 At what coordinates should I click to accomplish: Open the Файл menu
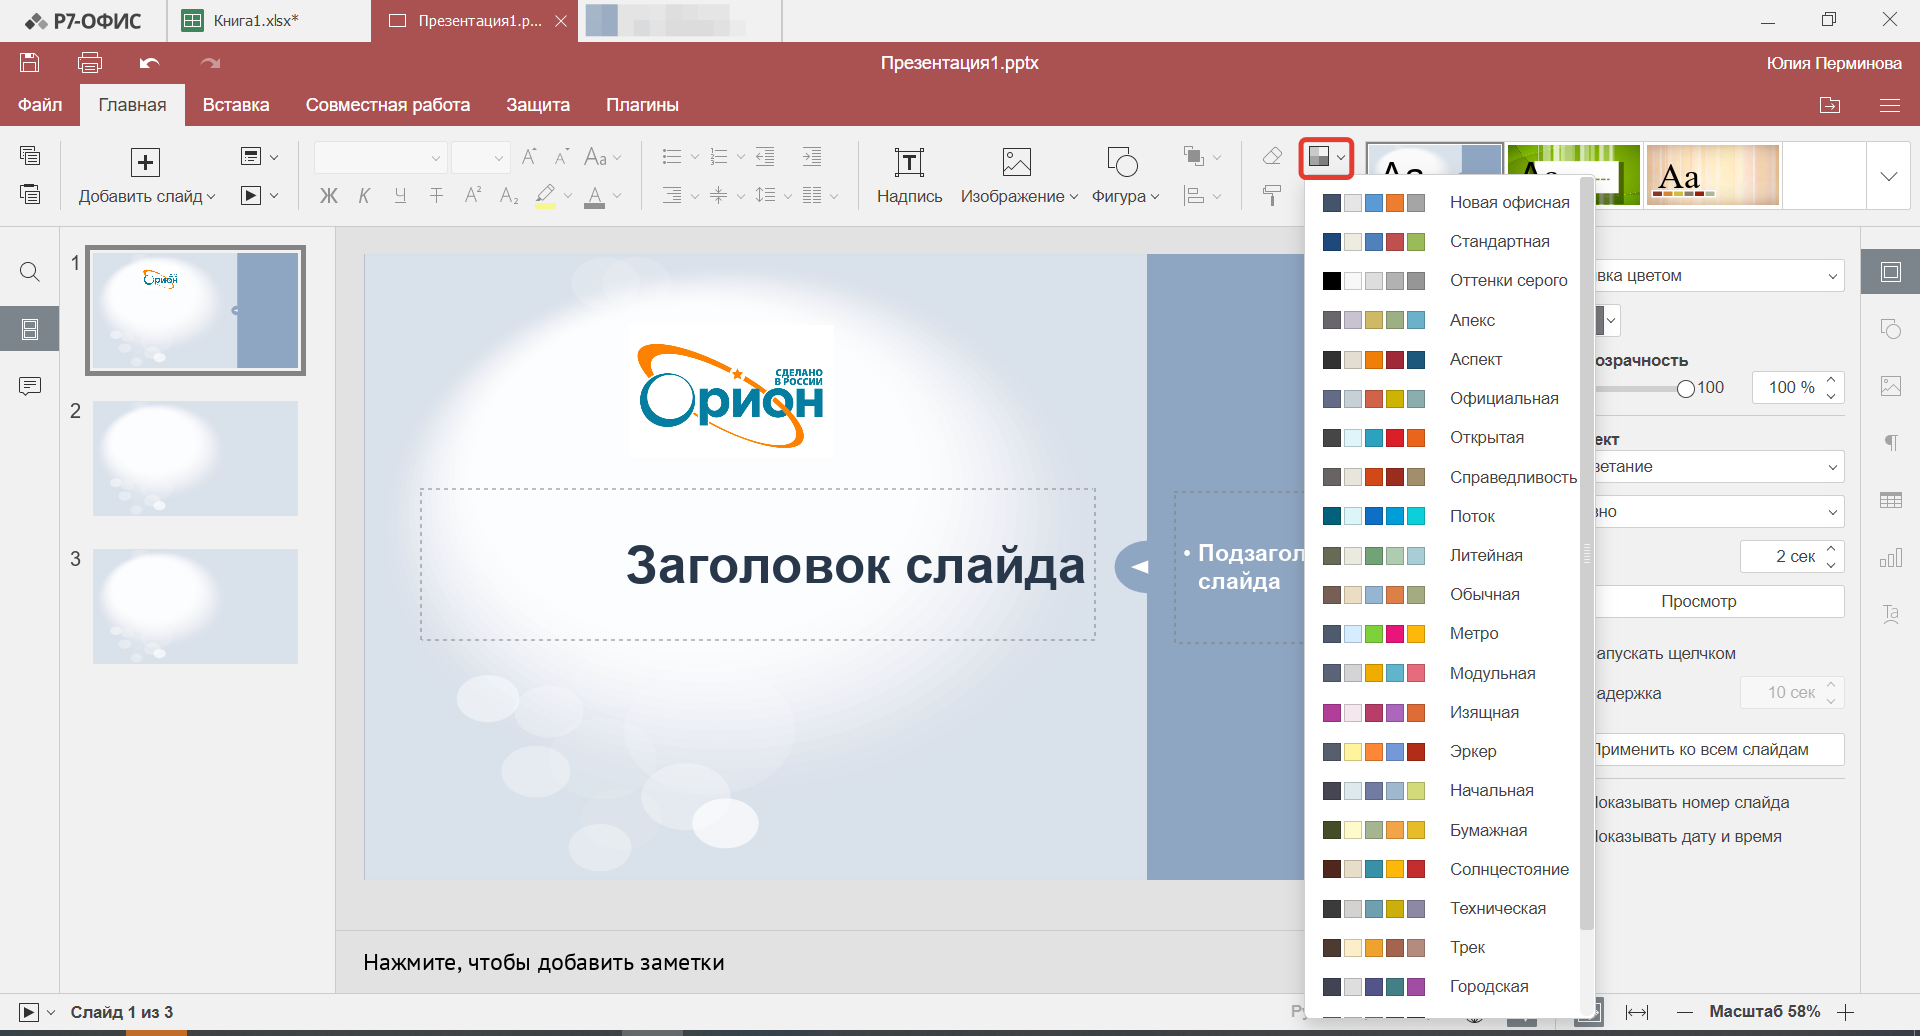pyautogui.click(x=40, y=105)
